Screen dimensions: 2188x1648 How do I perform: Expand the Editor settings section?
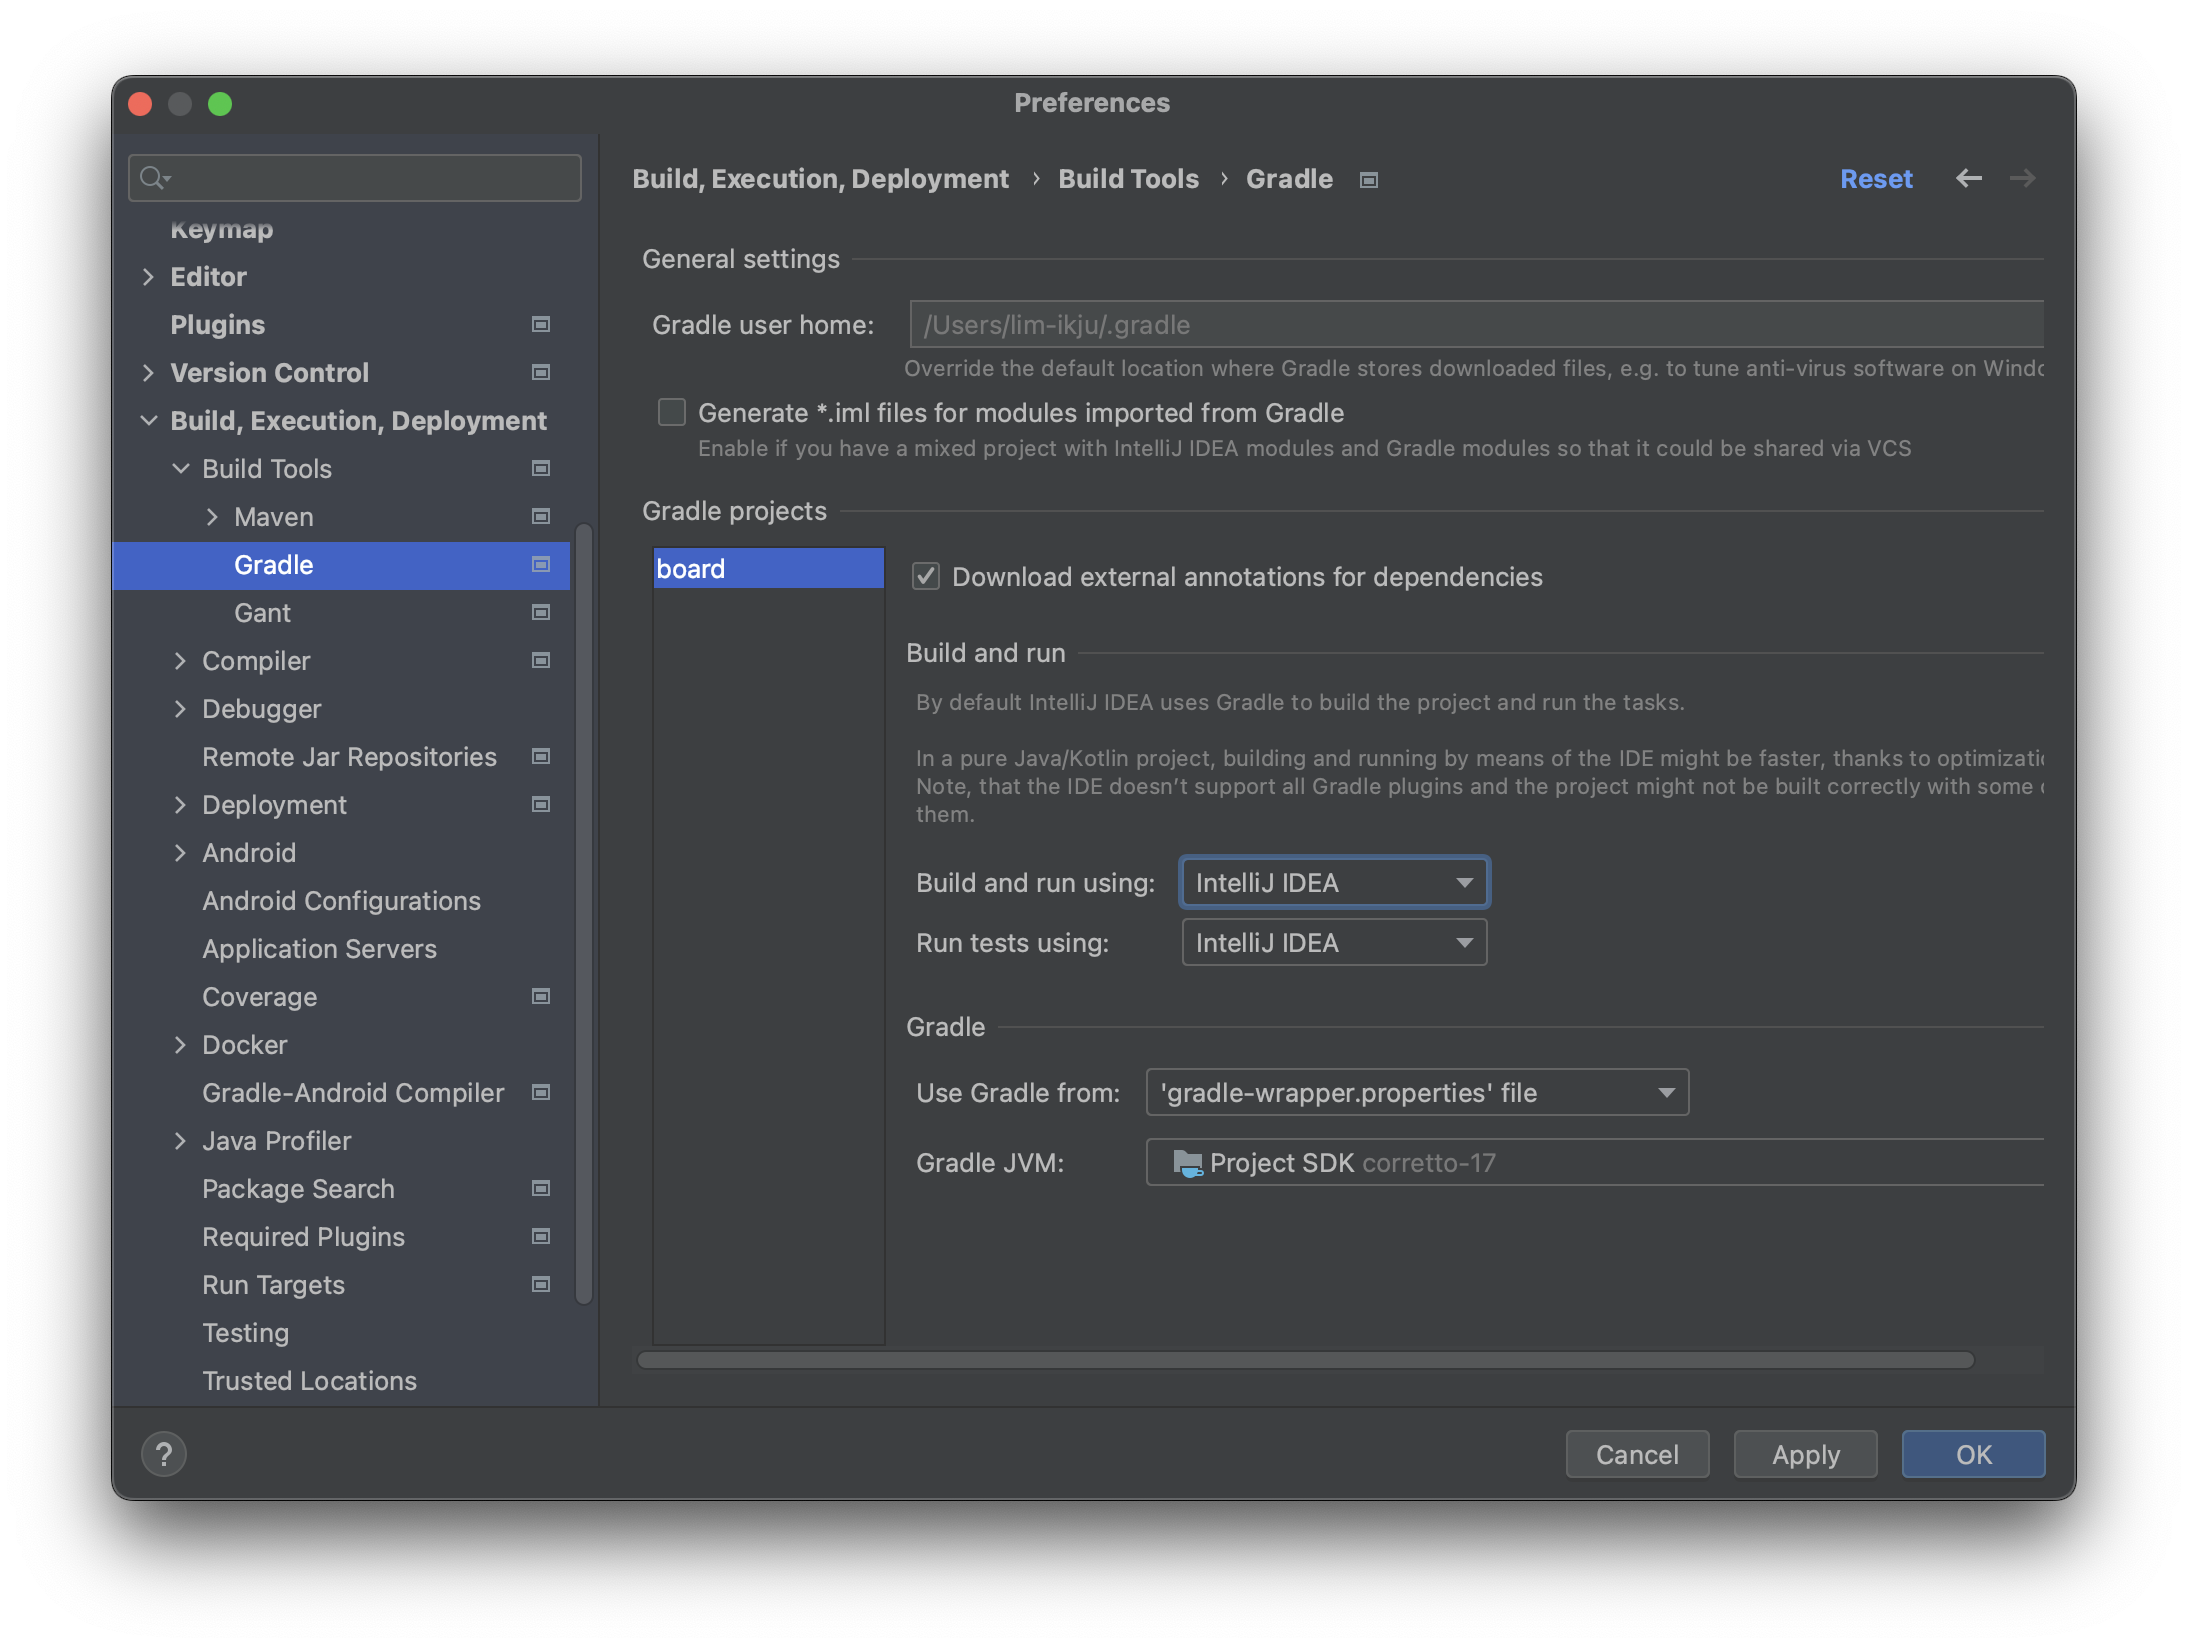pyautogui.click(x=149, y=276)
